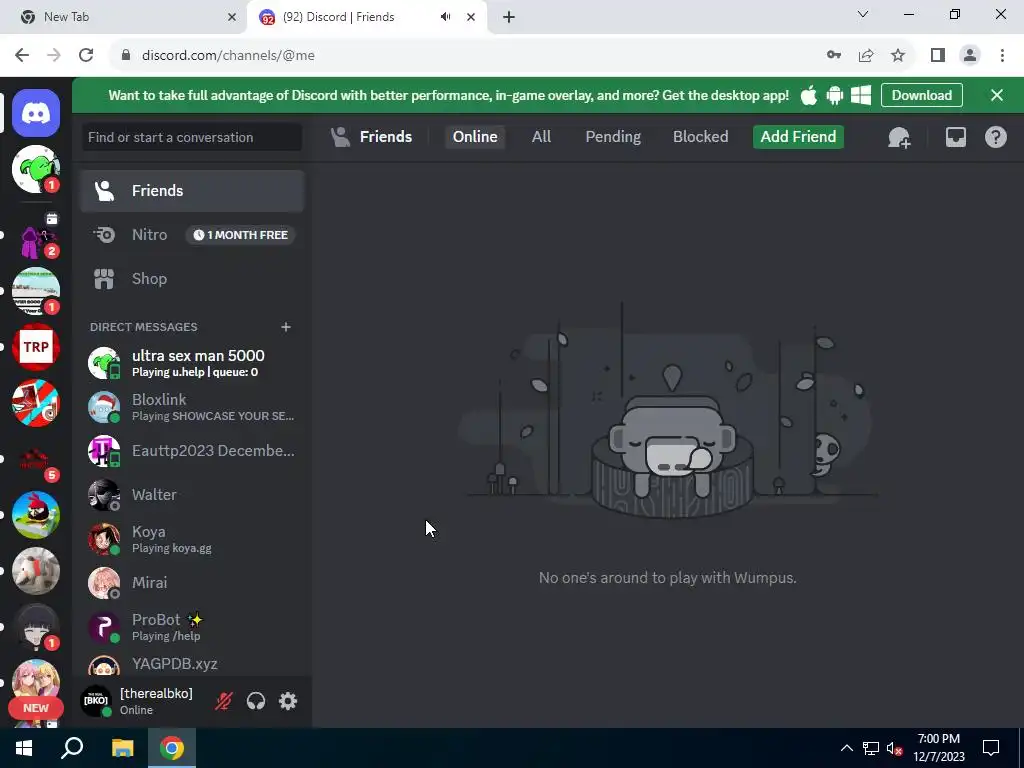
Task: Click the Windows download icon in banner
Action: (861, 95)
